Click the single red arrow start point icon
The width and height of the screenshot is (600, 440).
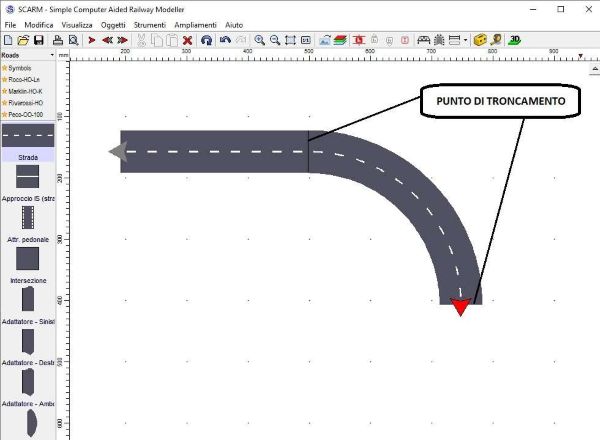tap(92, 40)
